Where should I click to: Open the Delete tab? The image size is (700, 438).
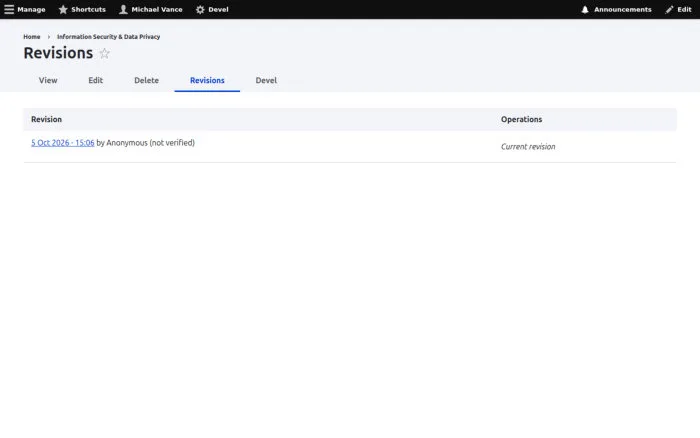tap(146, 80)
